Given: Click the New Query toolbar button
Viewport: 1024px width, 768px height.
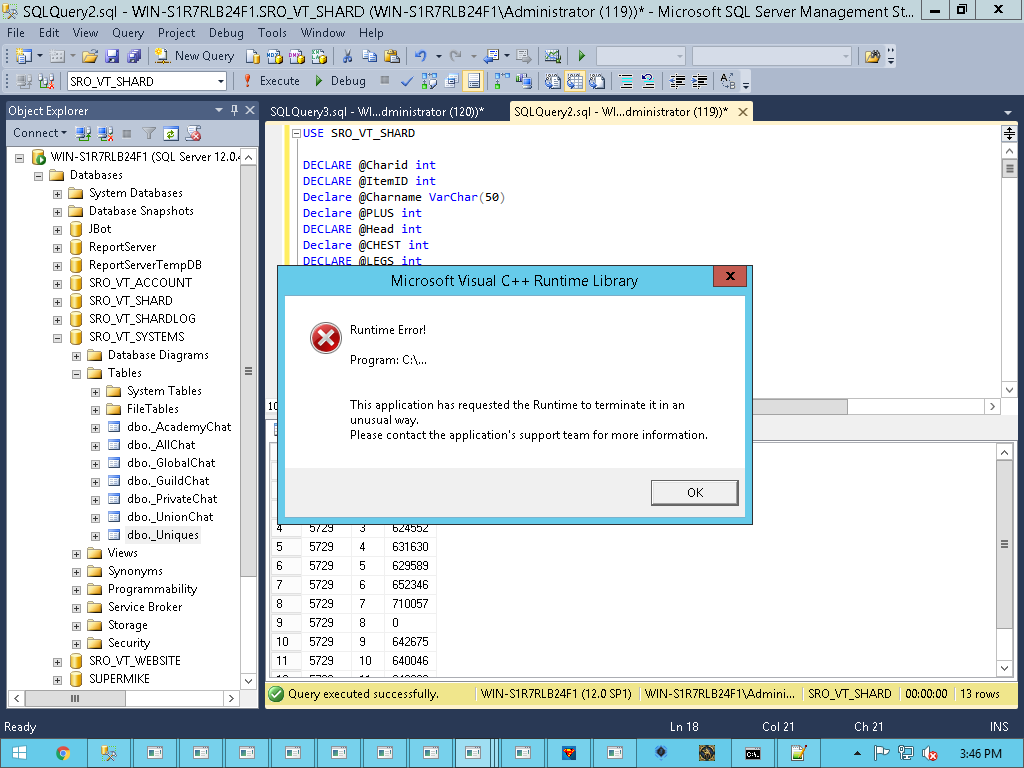Looking at the screenshot, I should point(194,56).
